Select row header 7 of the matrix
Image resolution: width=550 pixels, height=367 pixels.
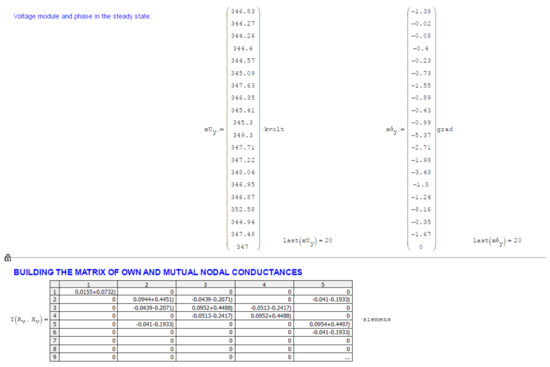click(54, 340)
